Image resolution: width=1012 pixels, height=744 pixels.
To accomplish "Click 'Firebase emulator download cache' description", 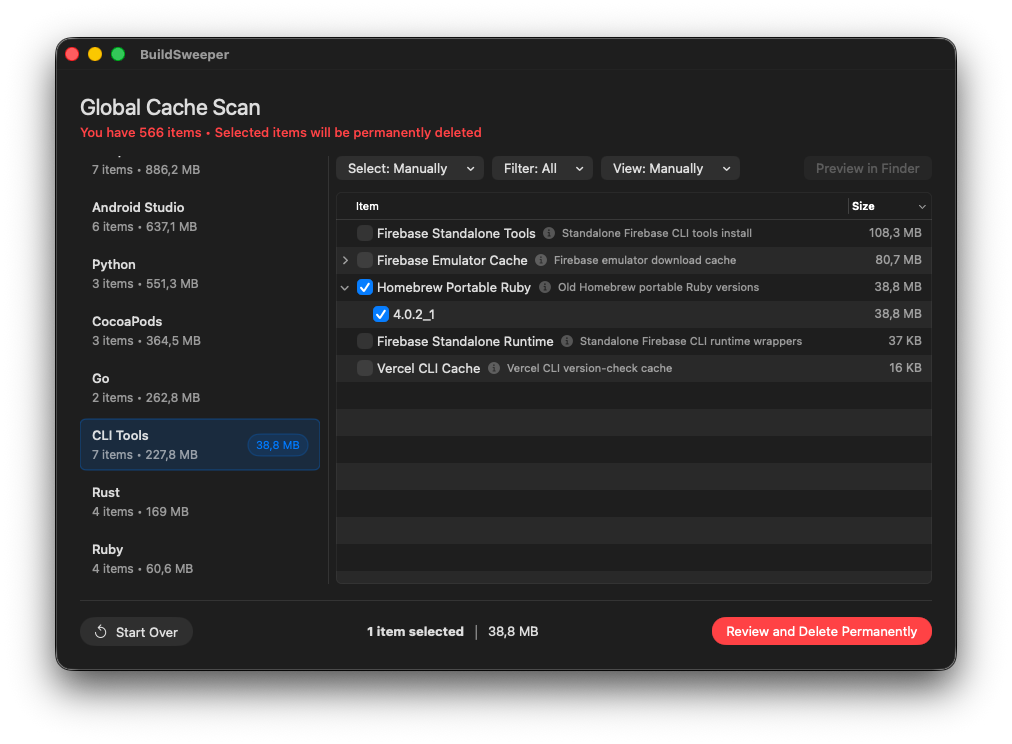I will click(645, 260).
